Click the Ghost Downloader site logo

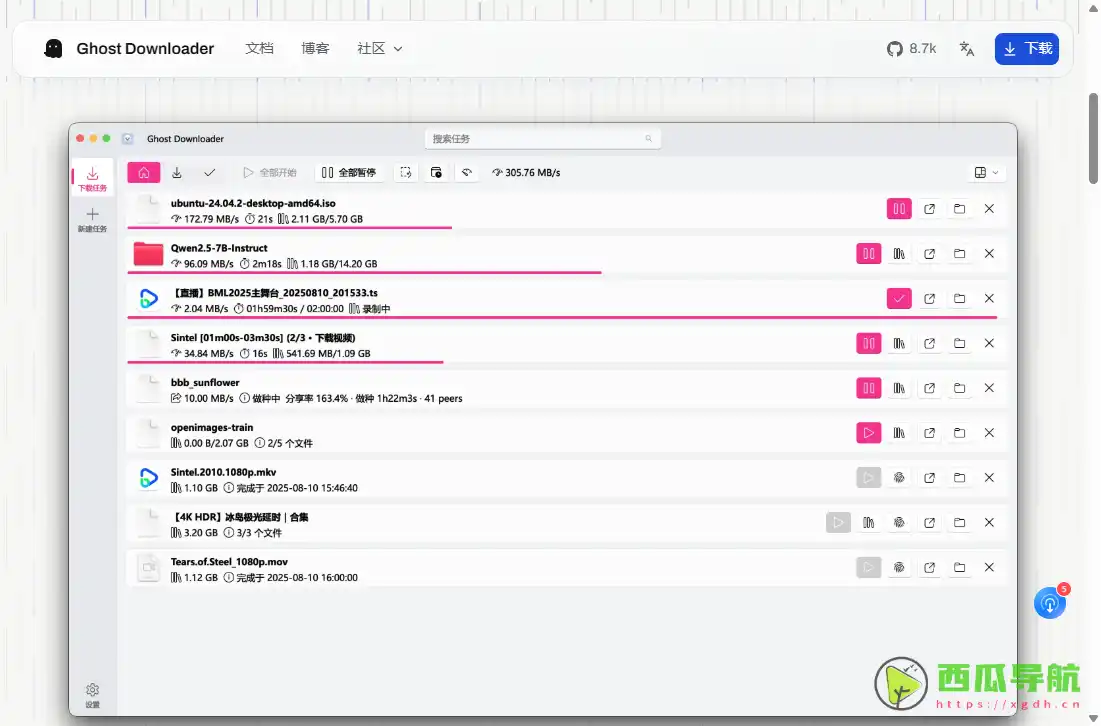click(129, 48)
